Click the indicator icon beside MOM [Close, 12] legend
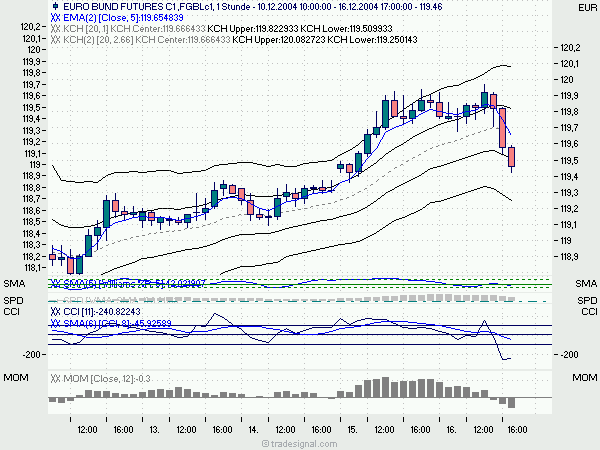Viewport: 600px width, 450px height. pos(55,379)
